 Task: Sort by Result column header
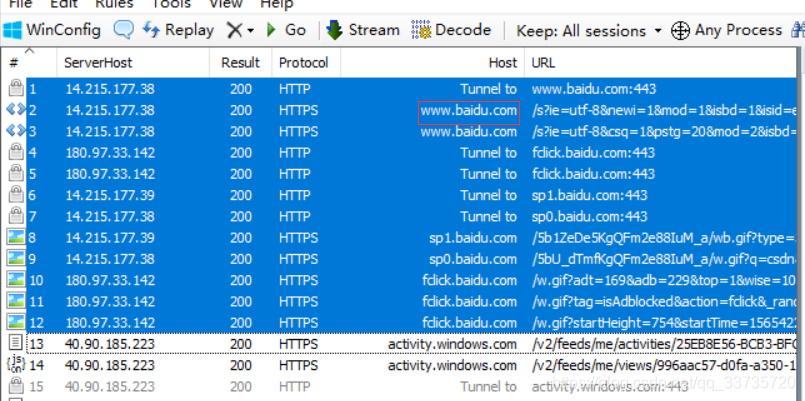point(240,63)
